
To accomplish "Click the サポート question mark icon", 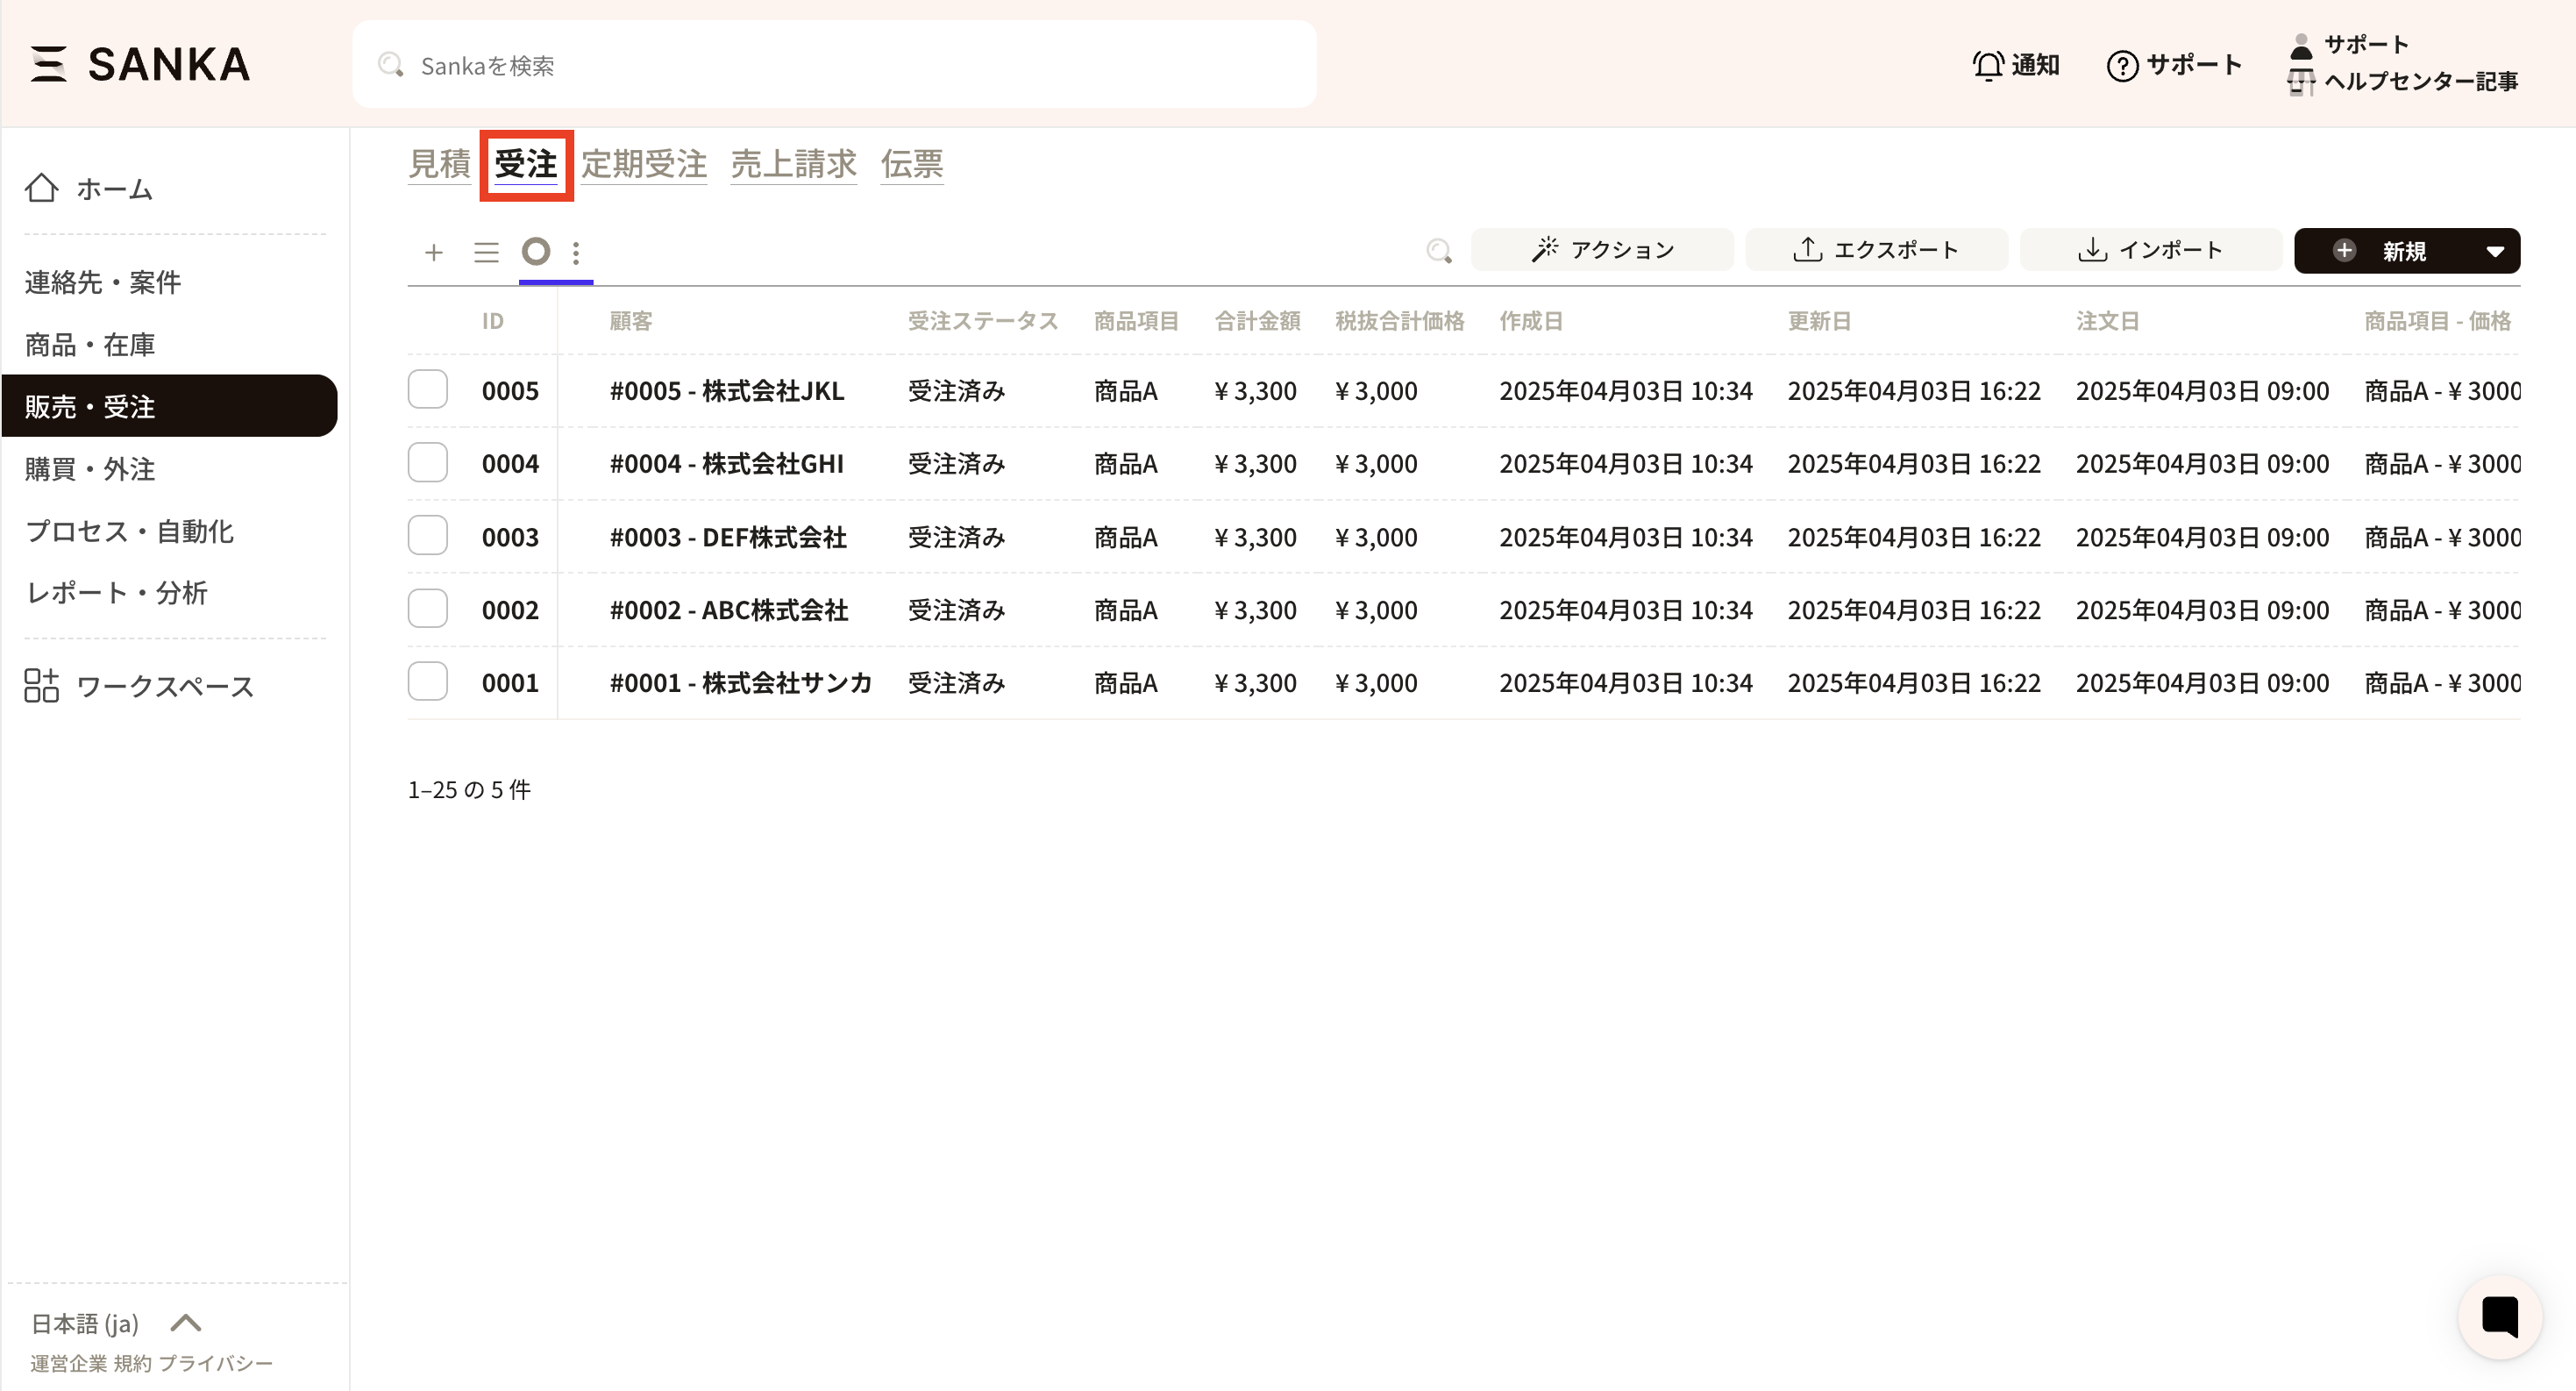I will point(2122,66).
